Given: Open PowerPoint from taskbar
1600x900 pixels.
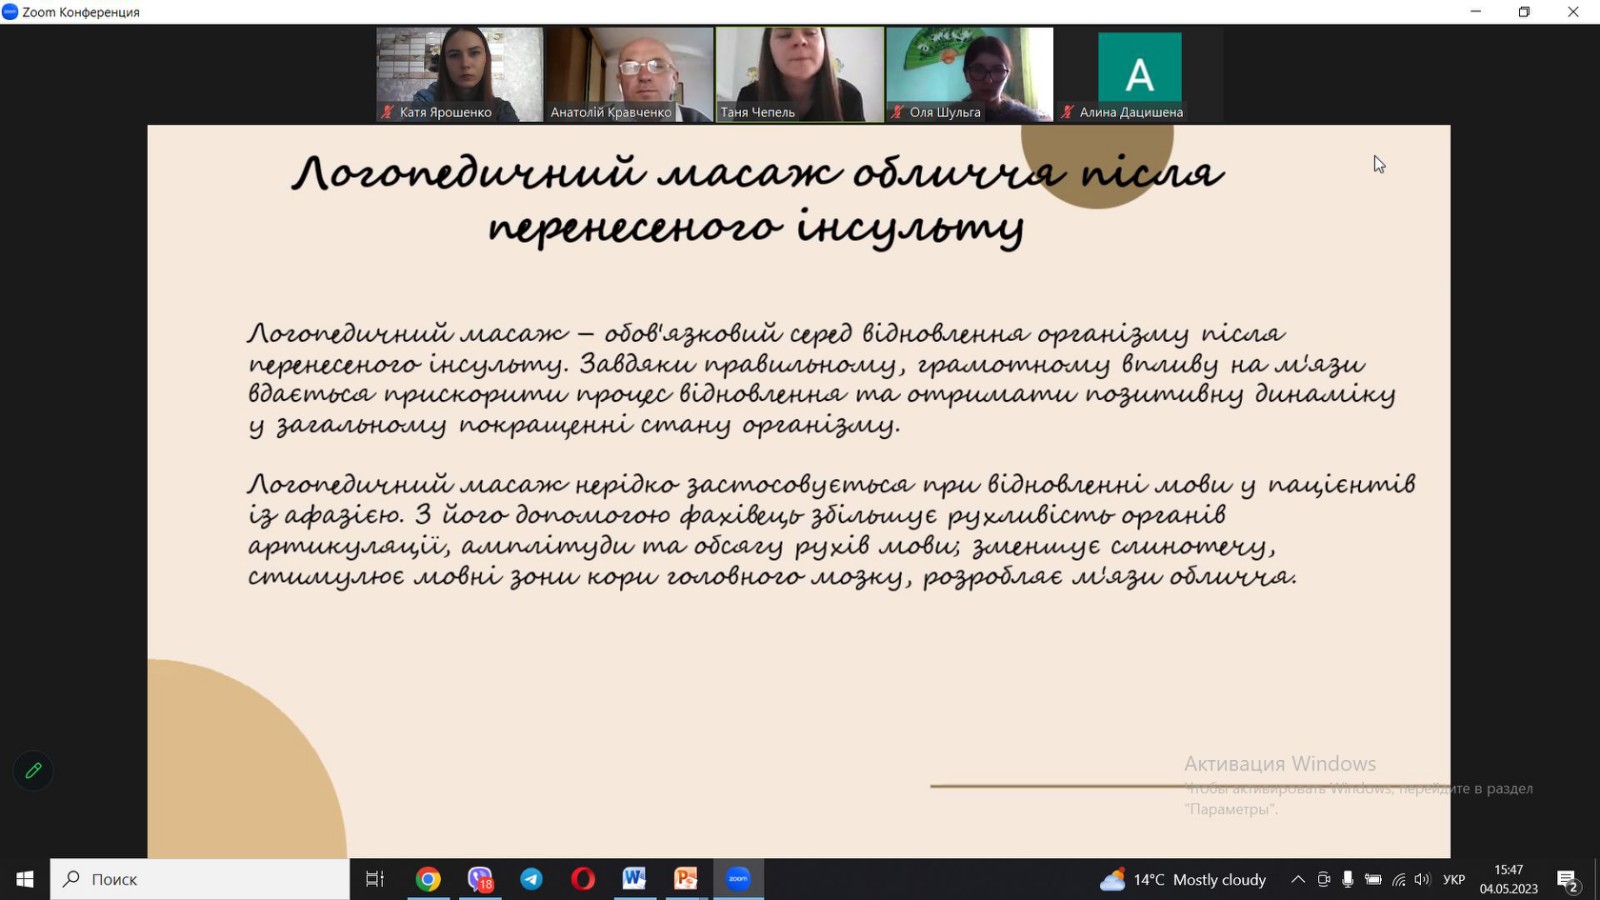Looking at the screenshot, I should point(686,879).
